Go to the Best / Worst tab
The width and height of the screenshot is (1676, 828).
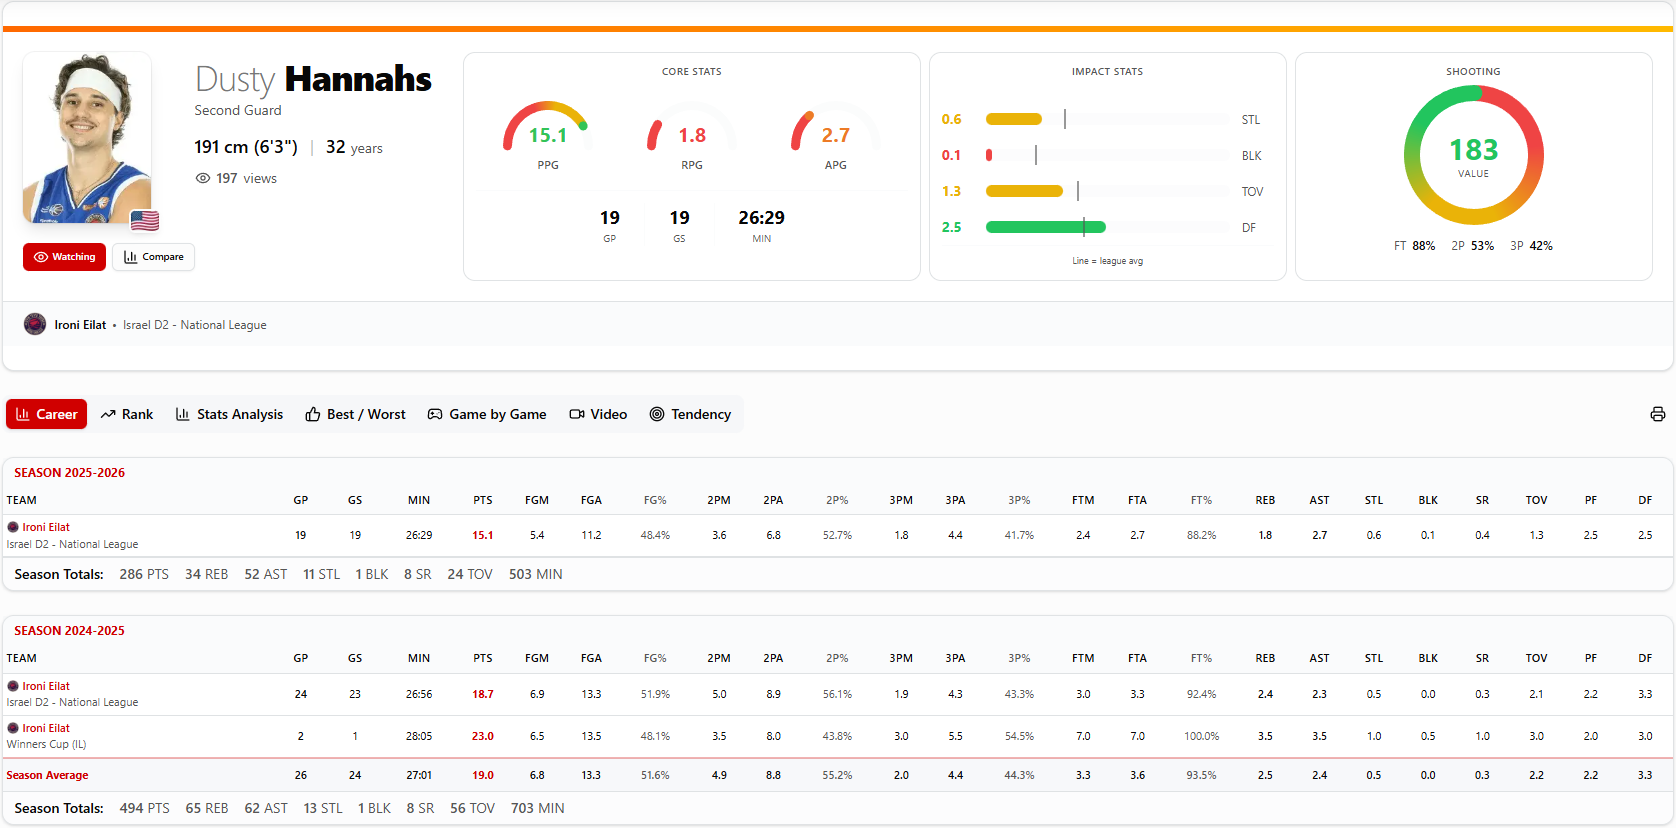356,414
